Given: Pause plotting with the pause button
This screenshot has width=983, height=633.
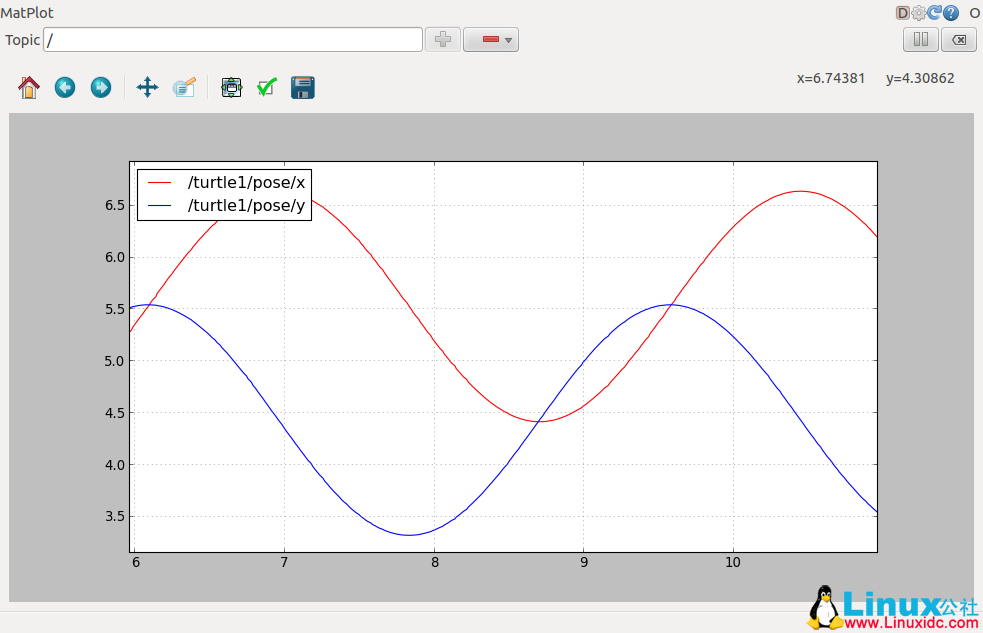Looking at the screenshot, I should click(x=920, y=39).
